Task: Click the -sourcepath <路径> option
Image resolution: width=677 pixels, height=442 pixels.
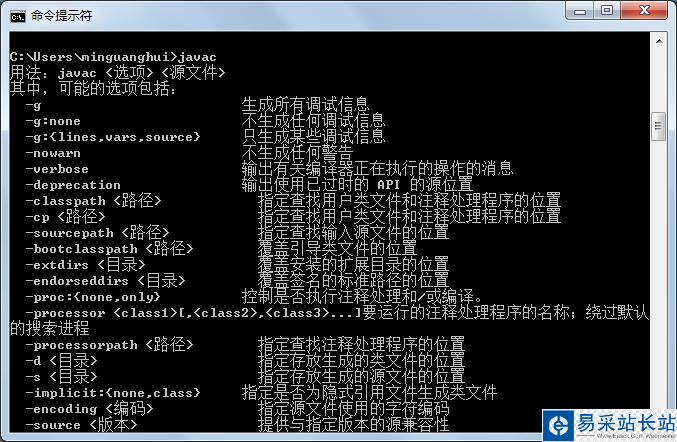Action: (x=97, y=233)
